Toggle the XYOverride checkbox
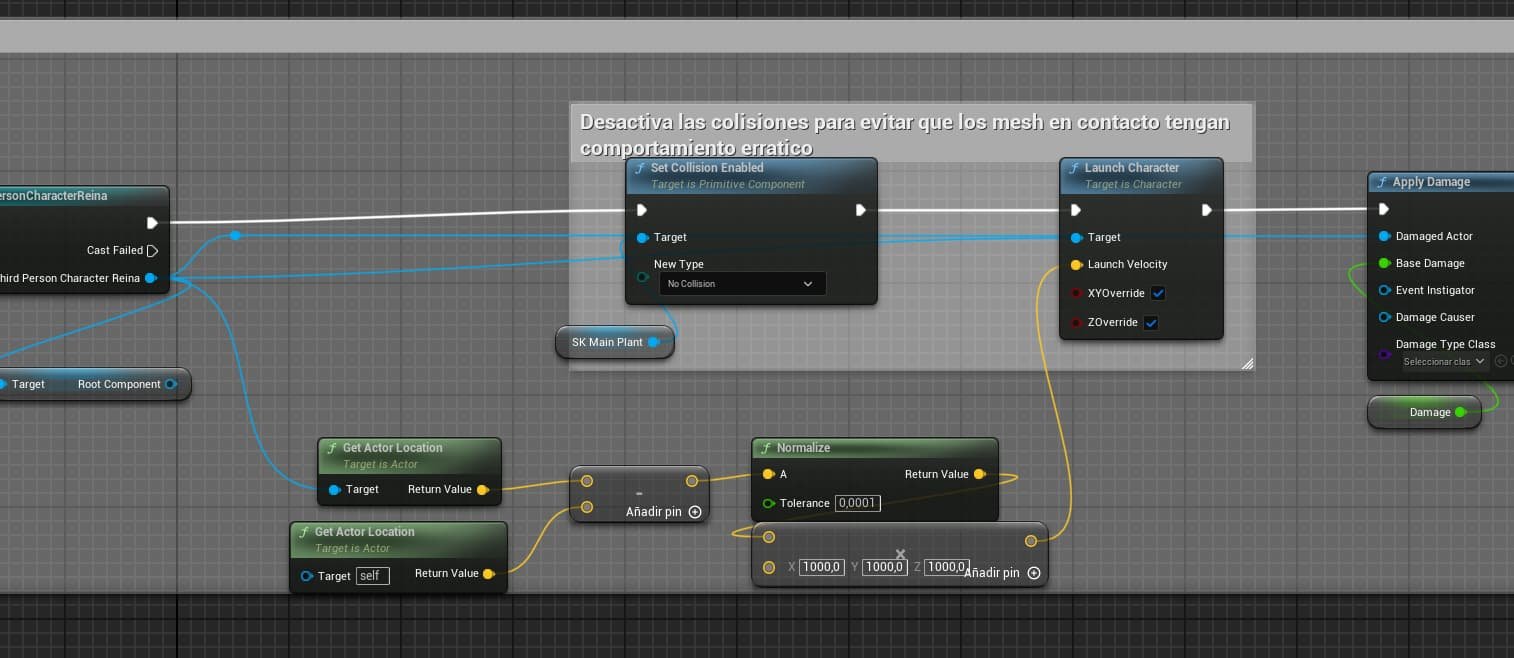The image size is (1514, 658). click(1158, 293)
